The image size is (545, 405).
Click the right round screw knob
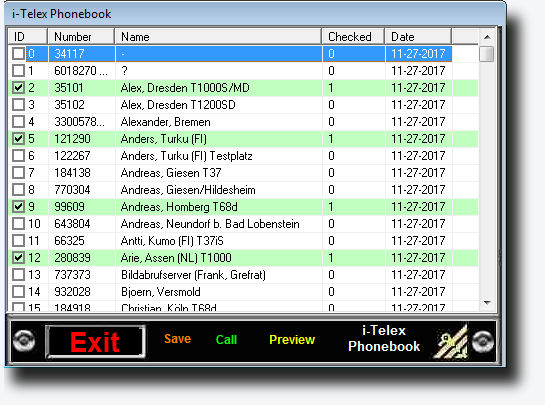(x=483, y=341)
